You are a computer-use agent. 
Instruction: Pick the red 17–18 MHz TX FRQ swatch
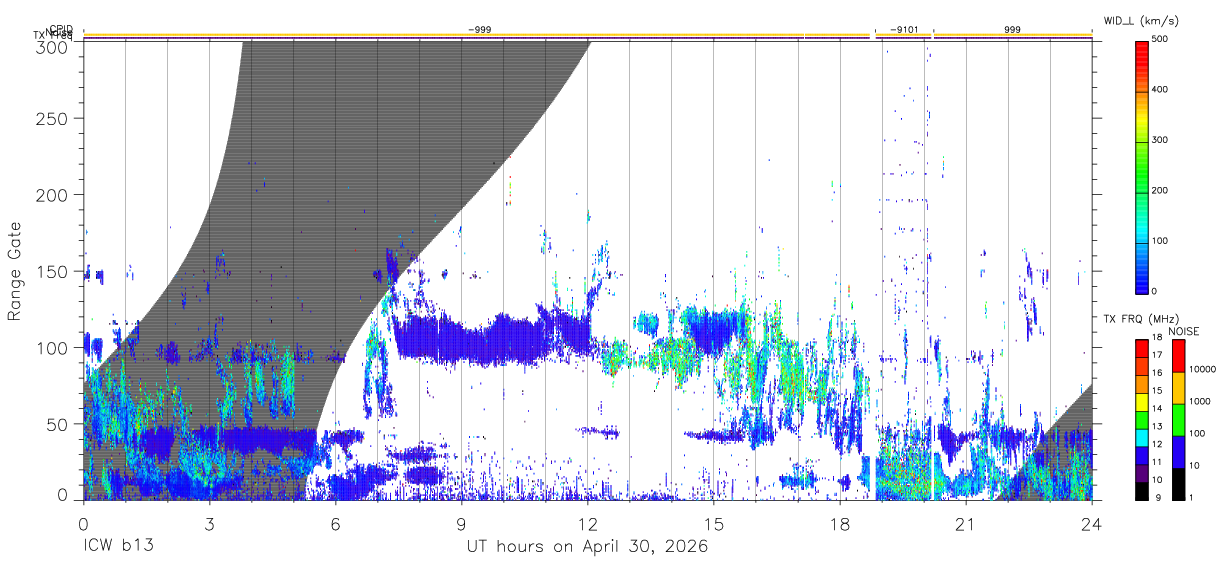coord(1142,348)
